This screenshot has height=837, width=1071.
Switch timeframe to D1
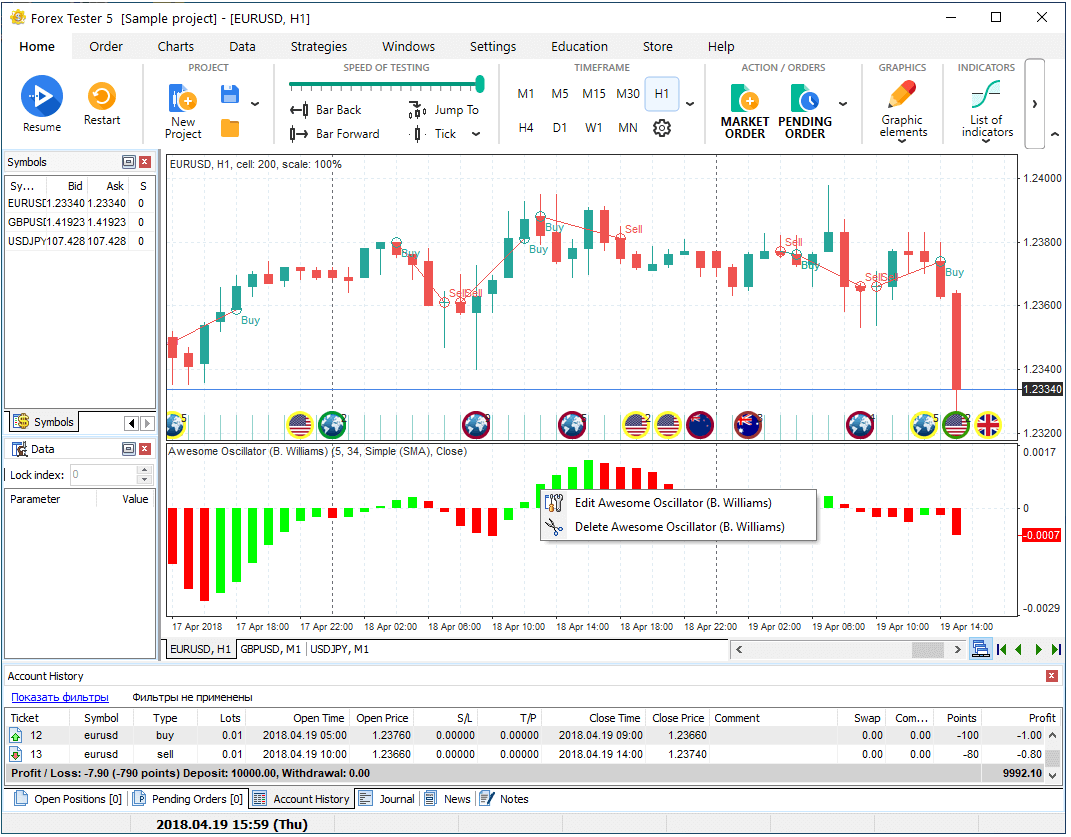coord(559,128)
